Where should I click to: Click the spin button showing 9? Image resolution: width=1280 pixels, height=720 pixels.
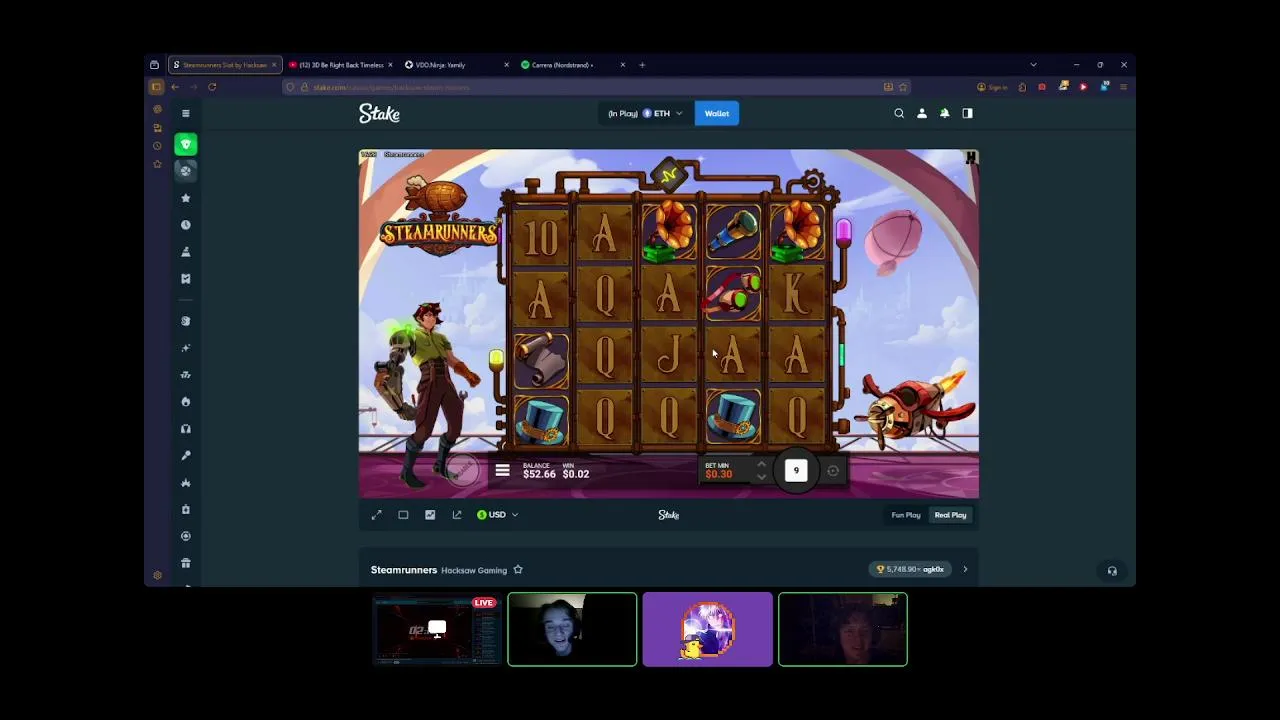796,470
